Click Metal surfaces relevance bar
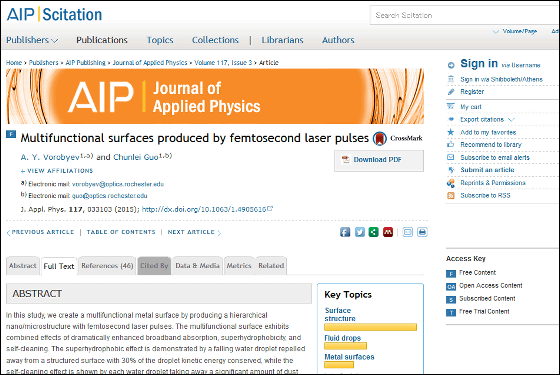This screenshot has height=375, width=560. (x=339, y=365)
